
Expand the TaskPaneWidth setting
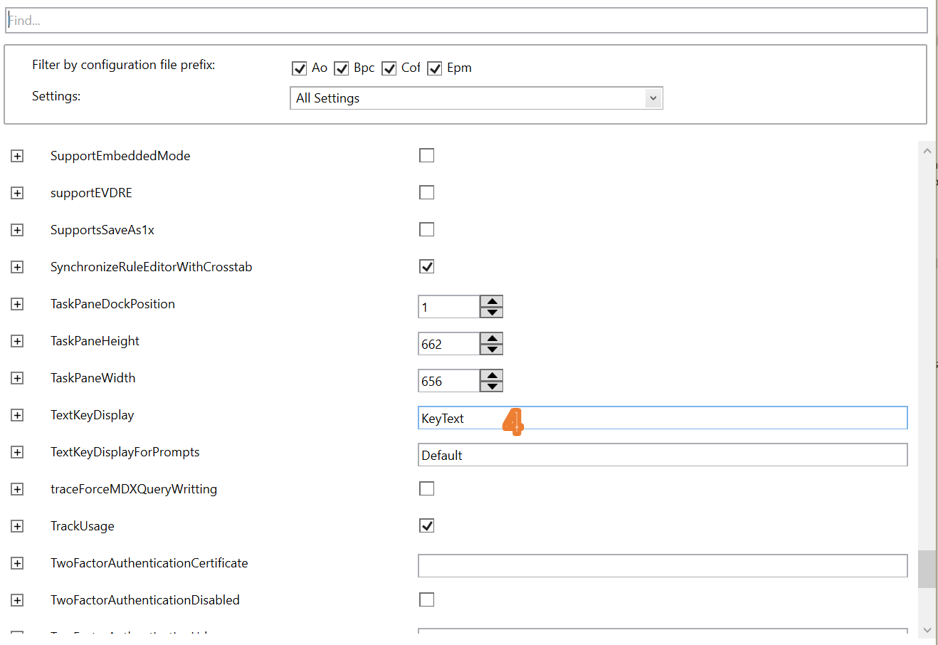tap(17, 379)
